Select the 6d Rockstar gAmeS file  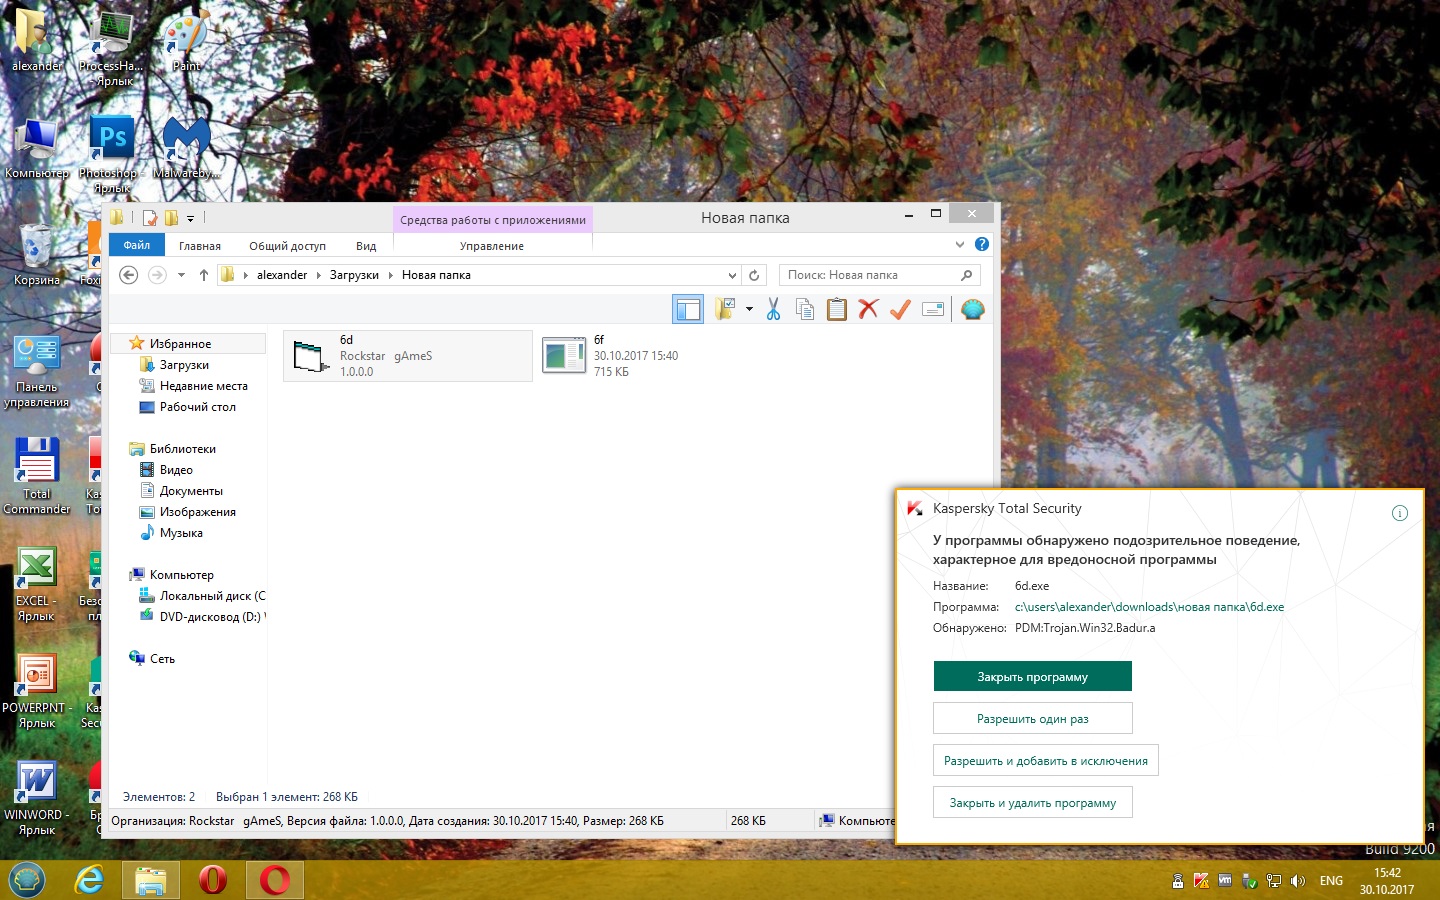point(408,356)
